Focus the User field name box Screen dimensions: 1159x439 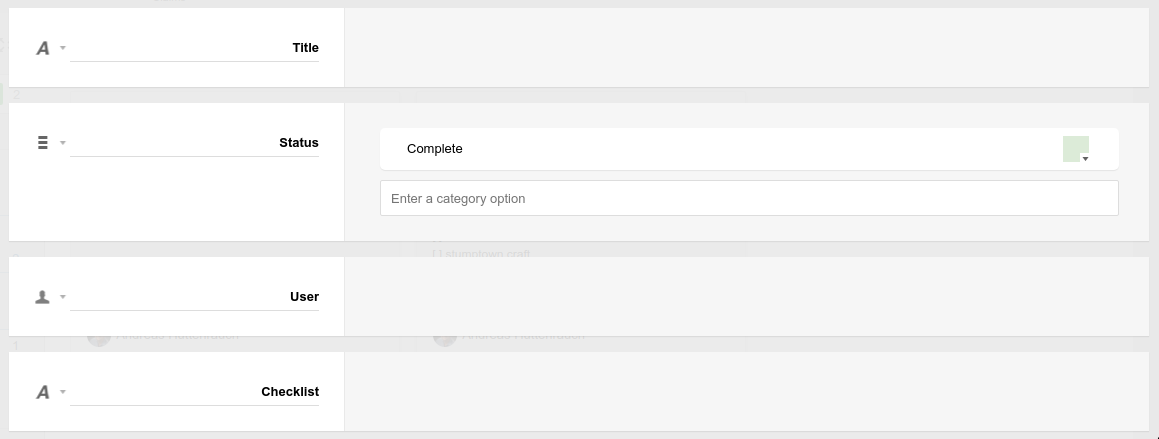coord(195,297)
